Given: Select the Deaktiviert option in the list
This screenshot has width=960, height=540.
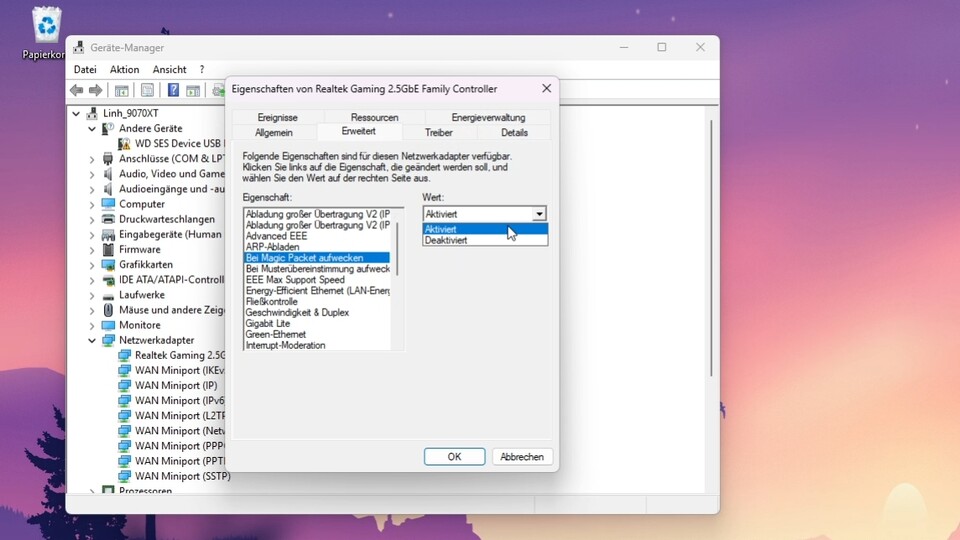Looking at the screenshot, I should (x=446, y=241).
